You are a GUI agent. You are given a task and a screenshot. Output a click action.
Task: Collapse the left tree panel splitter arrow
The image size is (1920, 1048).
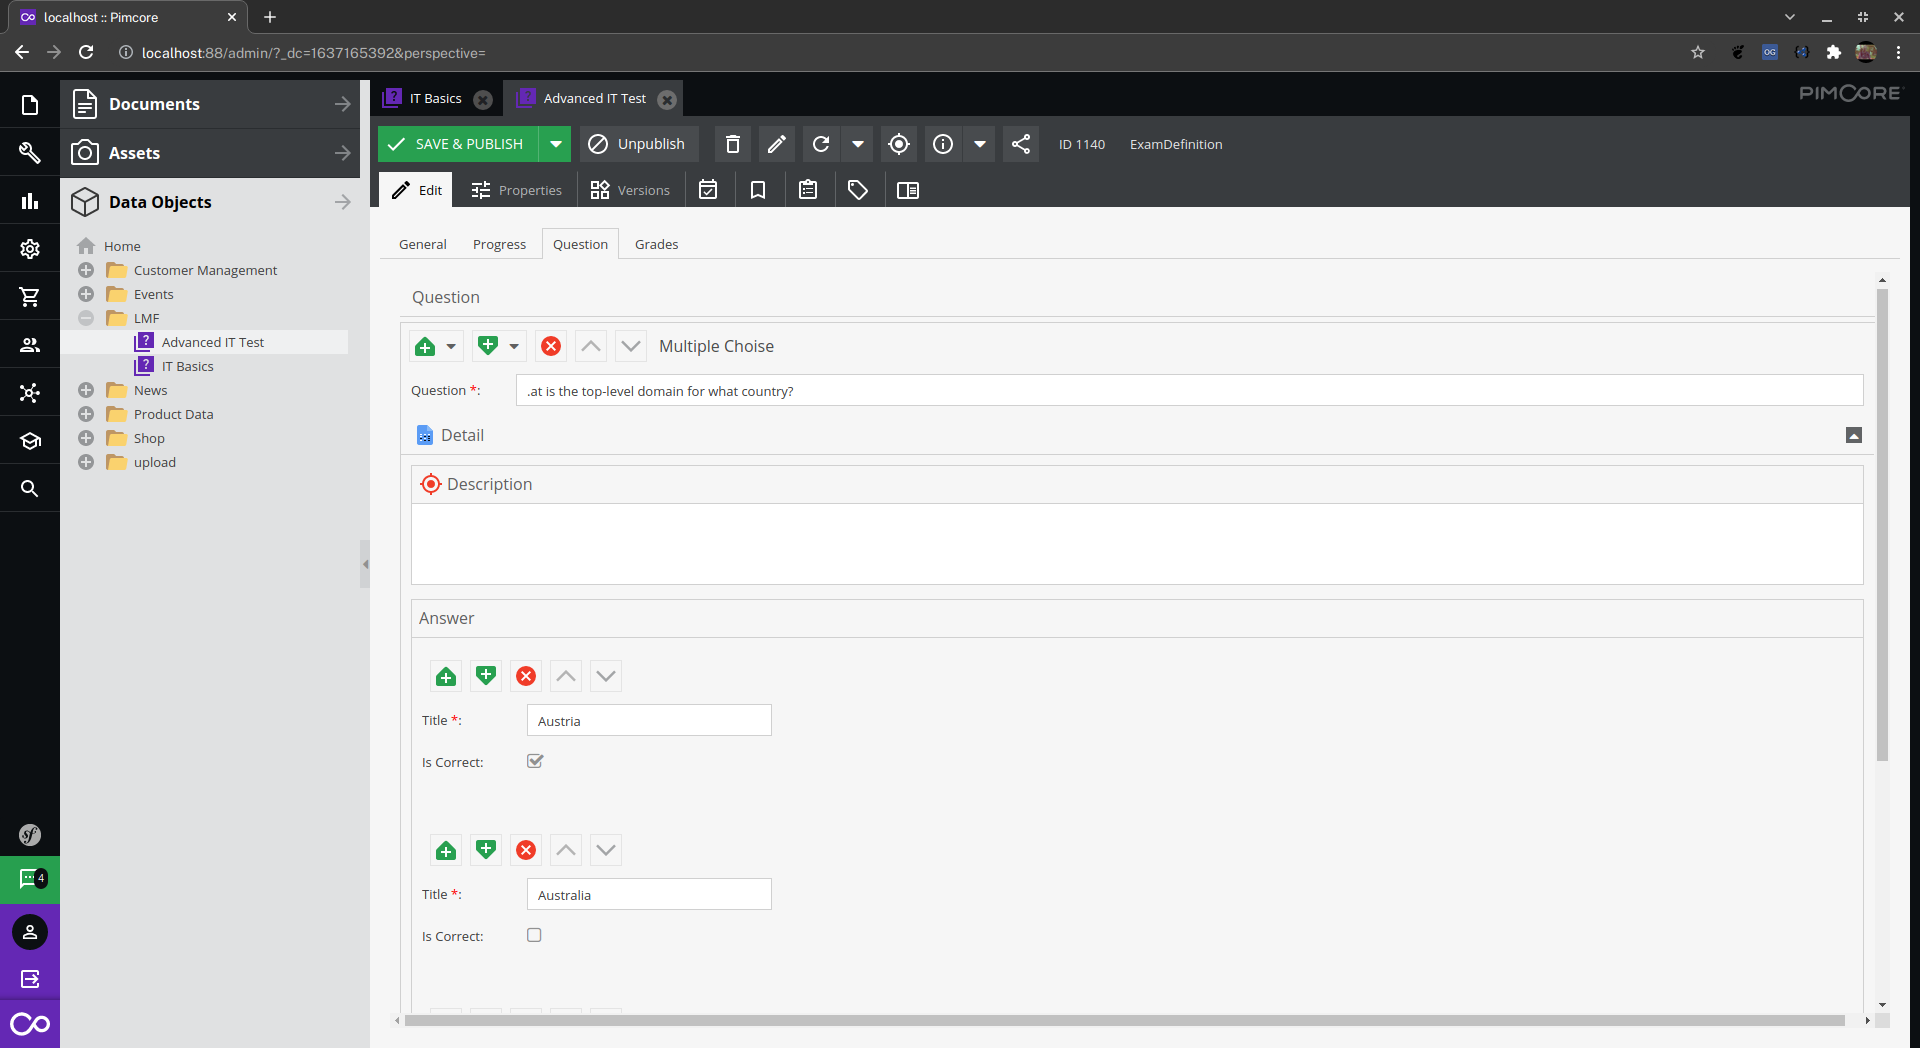(x=365, y=564)
